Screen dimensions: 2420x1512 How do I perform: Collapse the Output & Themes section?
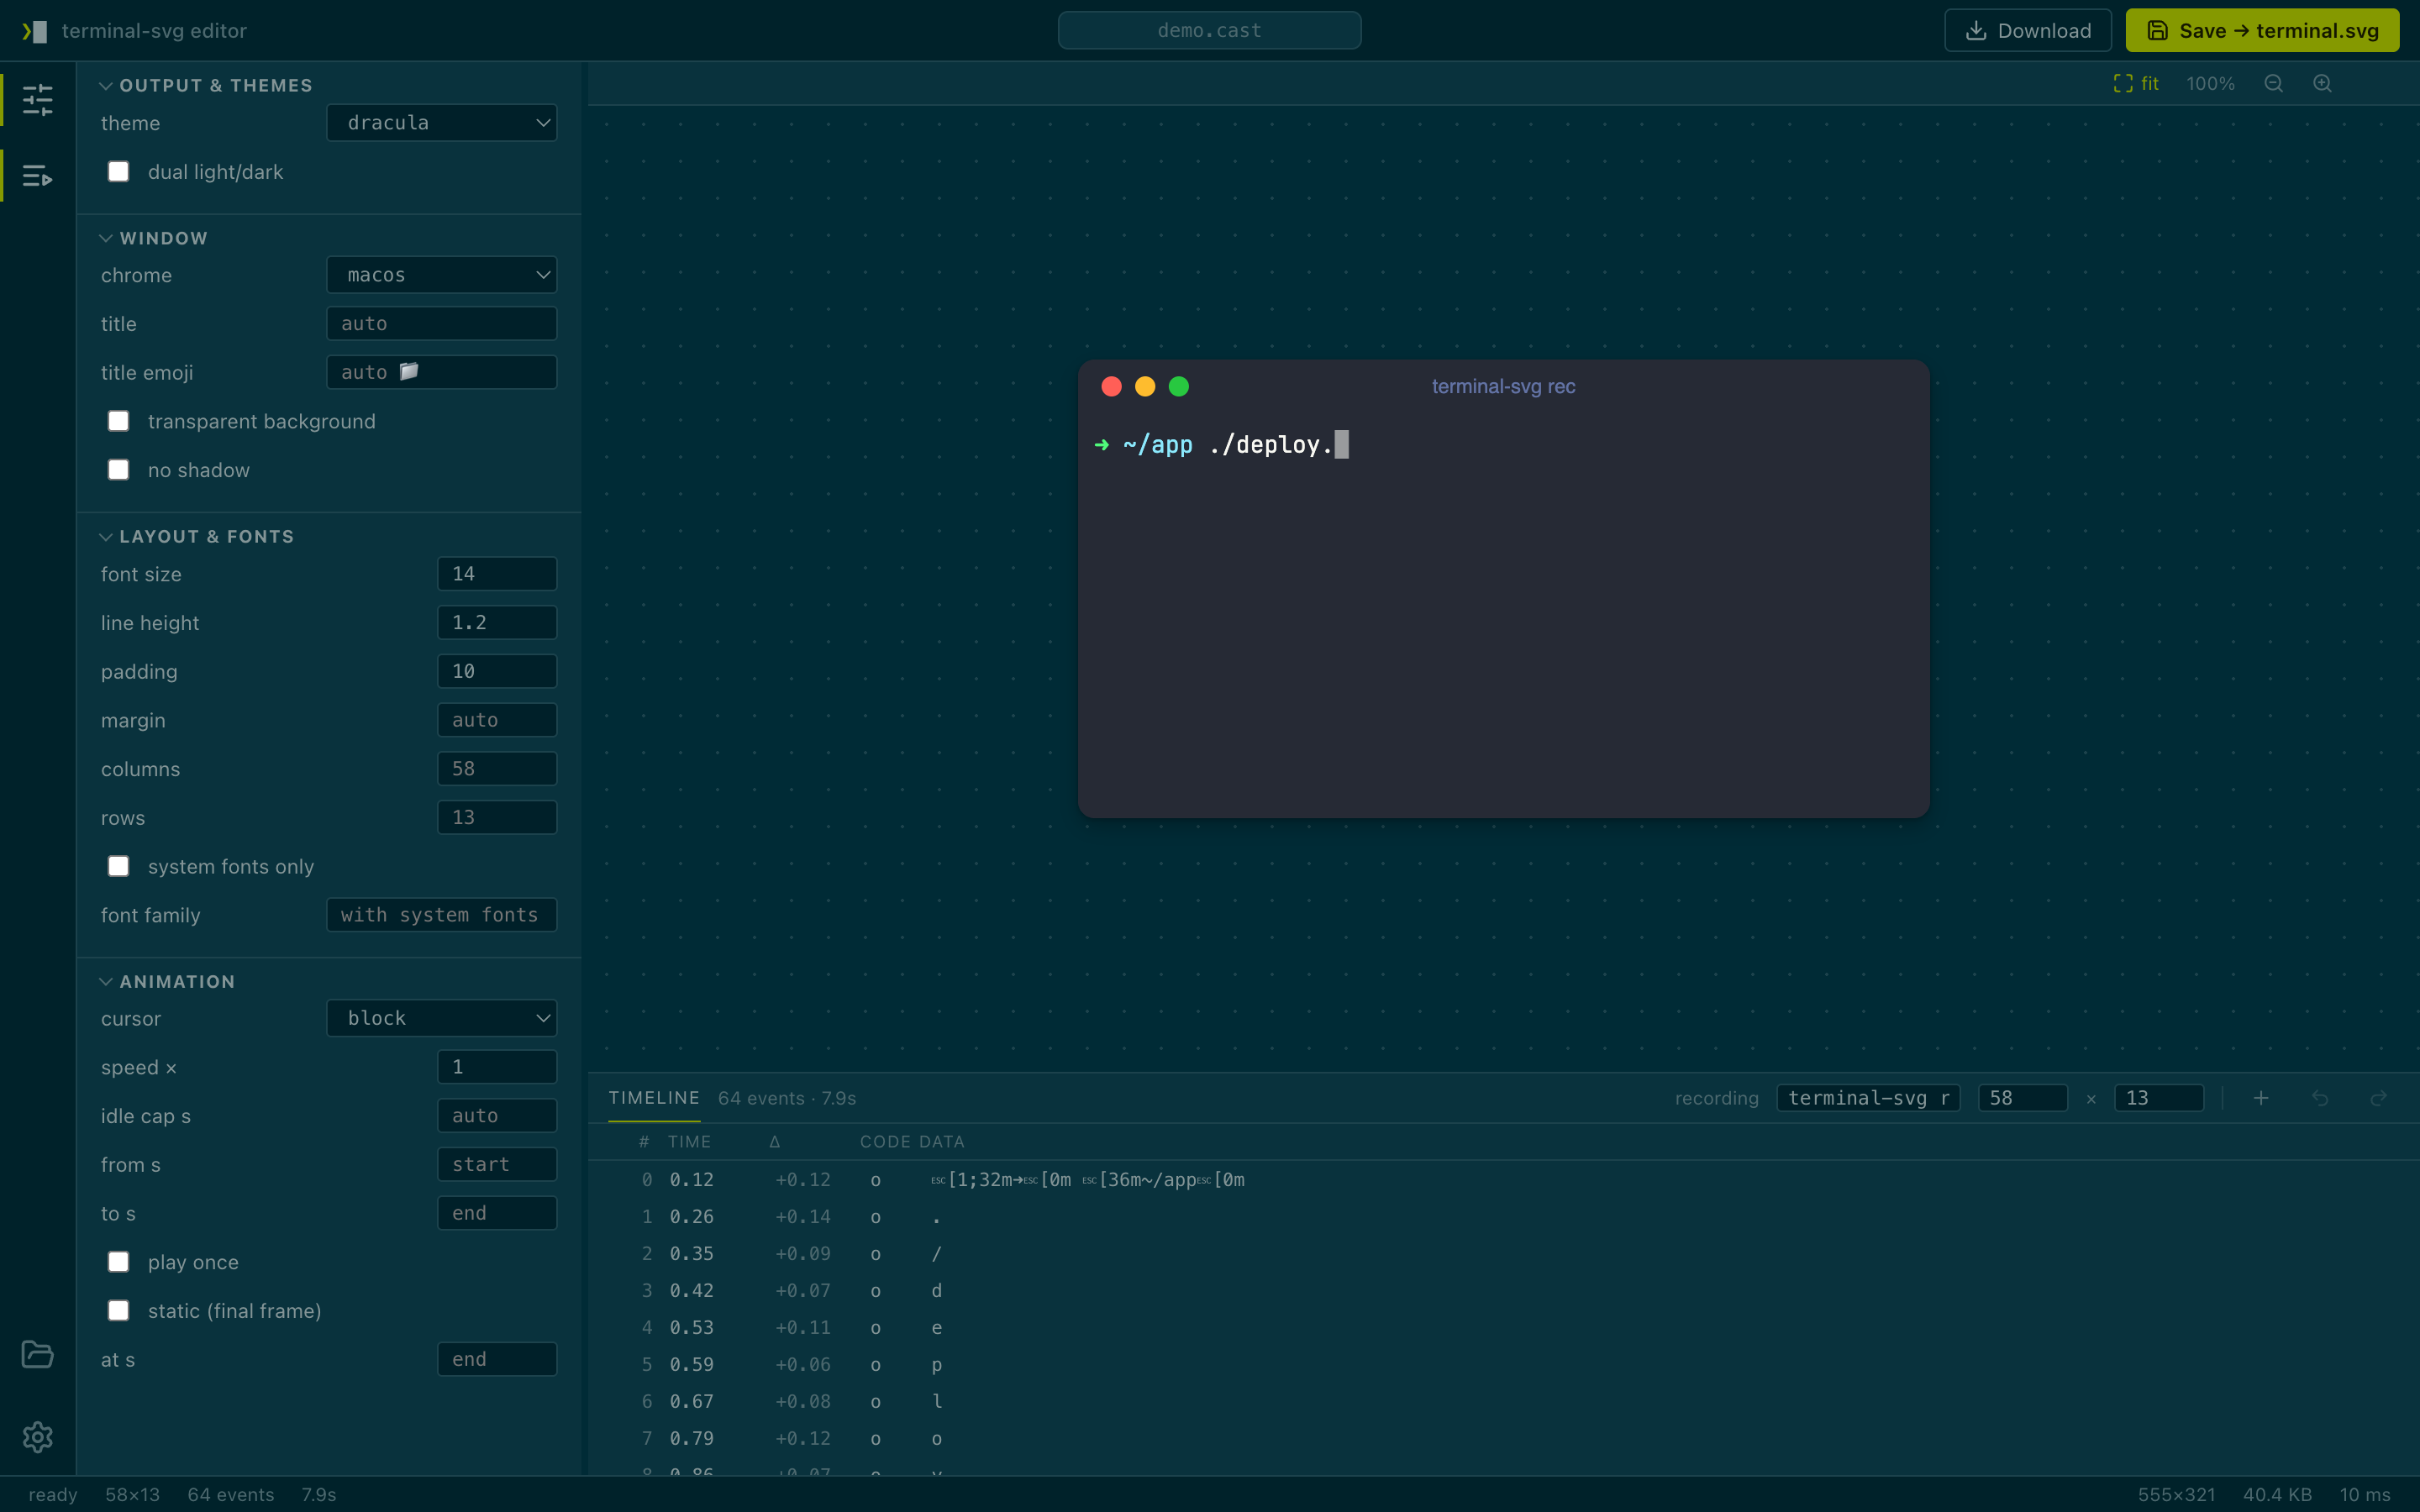pos(206,86)
